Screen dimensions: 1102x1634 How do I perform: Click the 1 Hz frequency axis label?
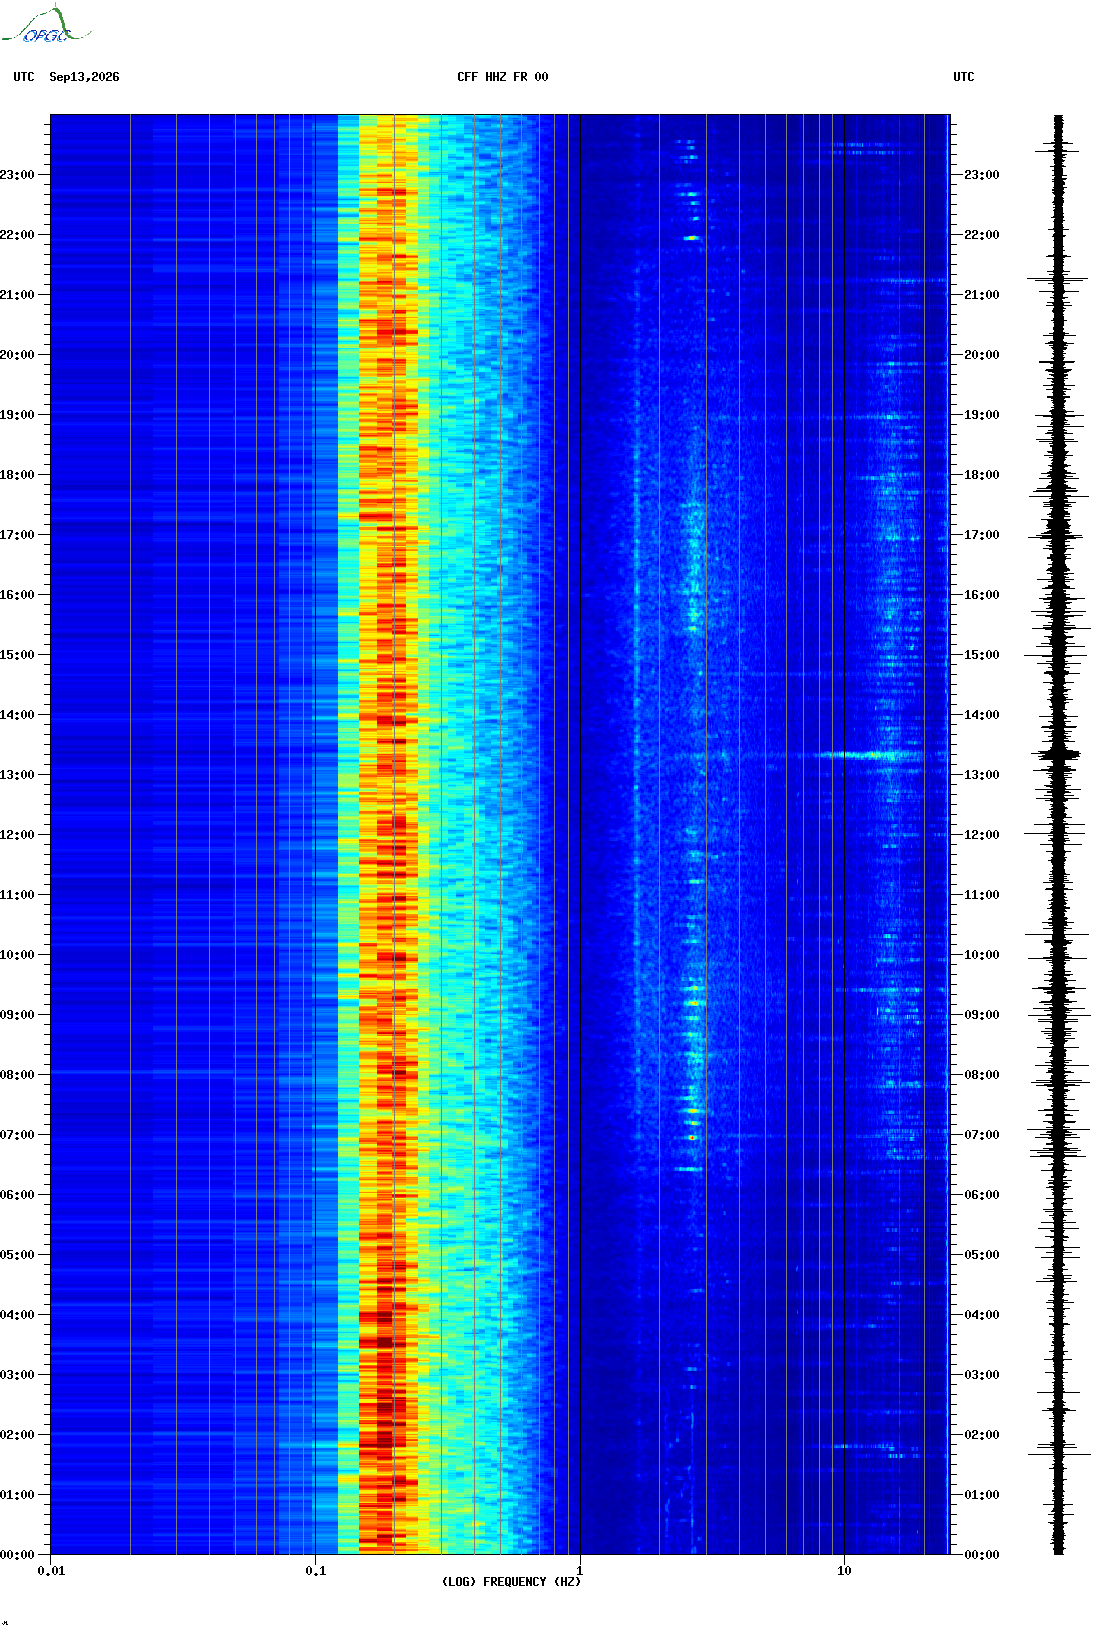coord(580,1571)
